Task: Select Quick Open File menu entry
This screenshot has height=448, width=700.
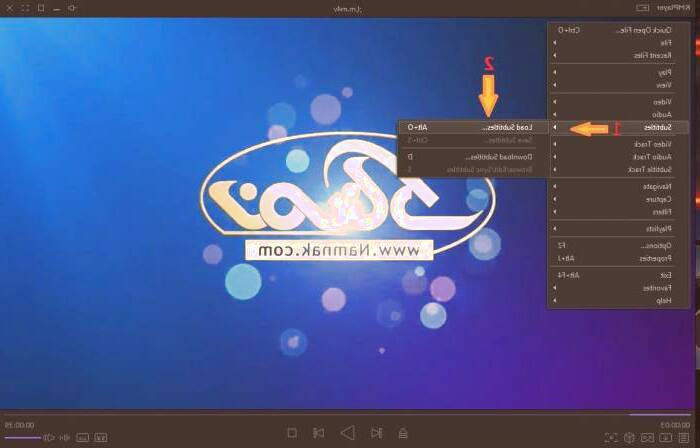Action: [x=618, y=30]
